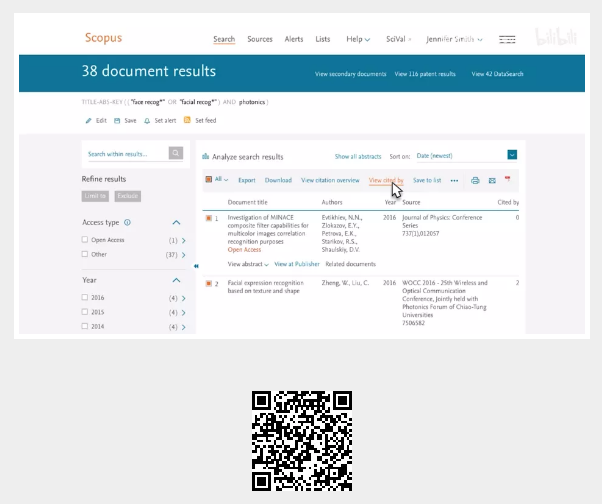Focus the Search within results field
This screenshot has width=602, height=504.
127,154
